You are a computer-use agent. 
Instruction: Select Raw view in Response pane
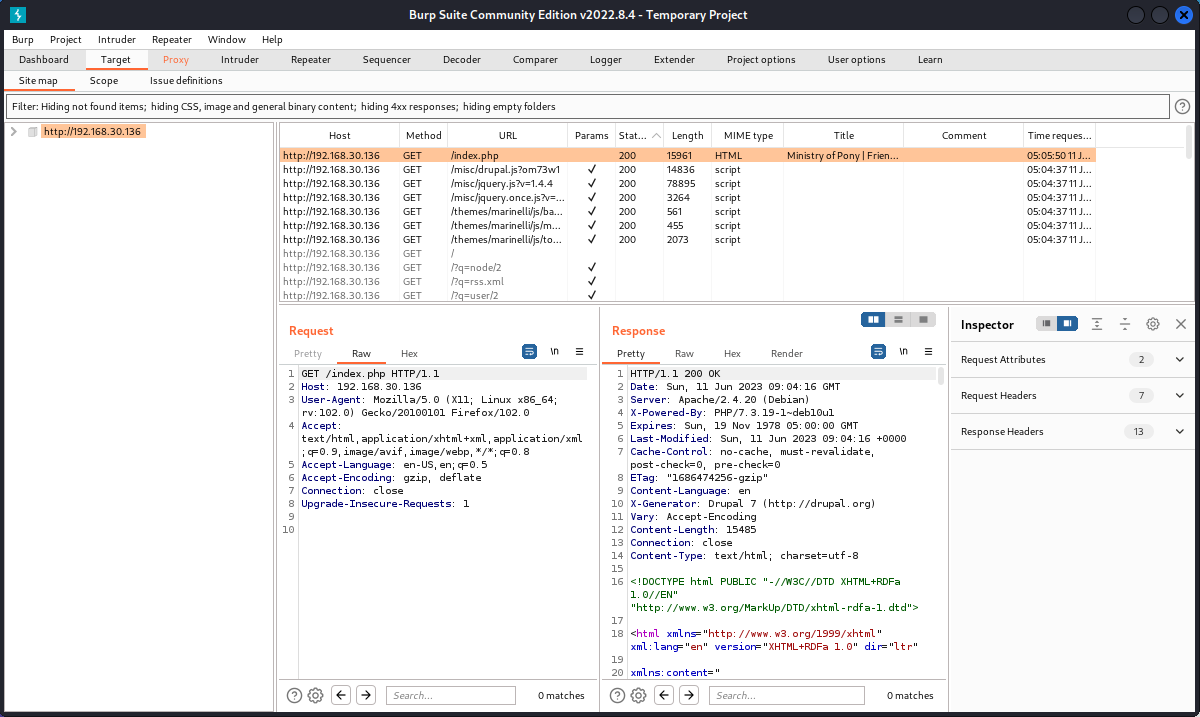(684, 354)
